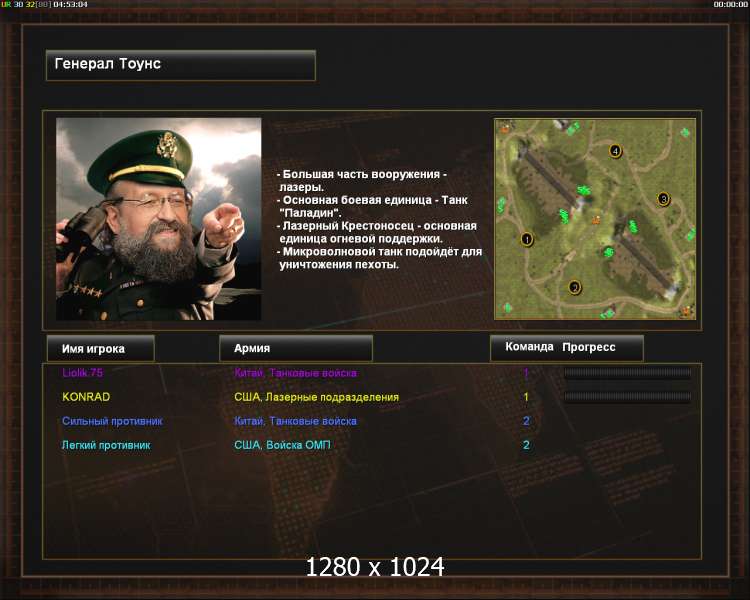The image size is (750, 600).
Task: Click the general's portrait image
Action: click(x=159, y=219)
